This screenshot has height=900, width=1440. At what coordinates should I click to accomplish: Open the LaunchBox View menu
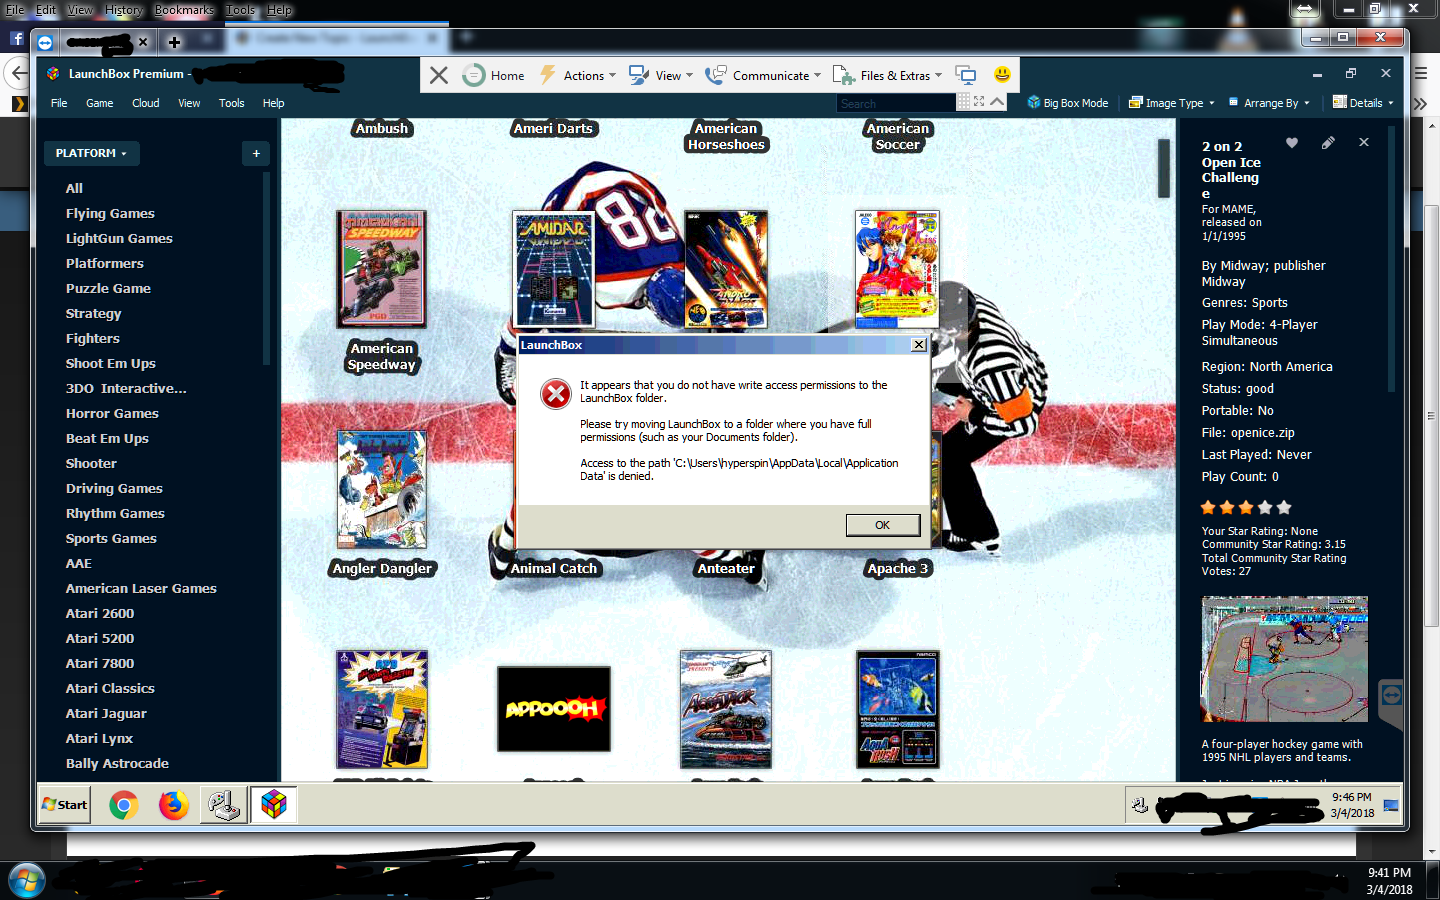click(189, 103)
